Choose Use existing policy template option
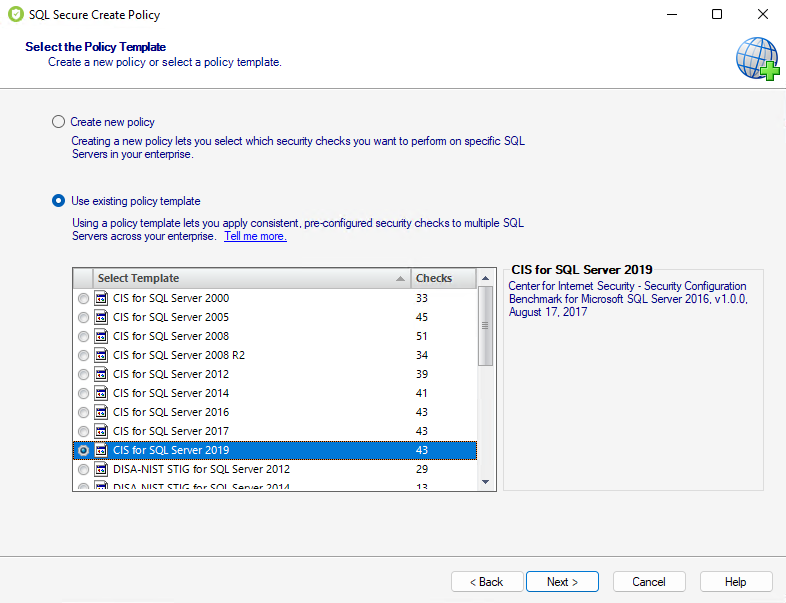 point(58,200)
